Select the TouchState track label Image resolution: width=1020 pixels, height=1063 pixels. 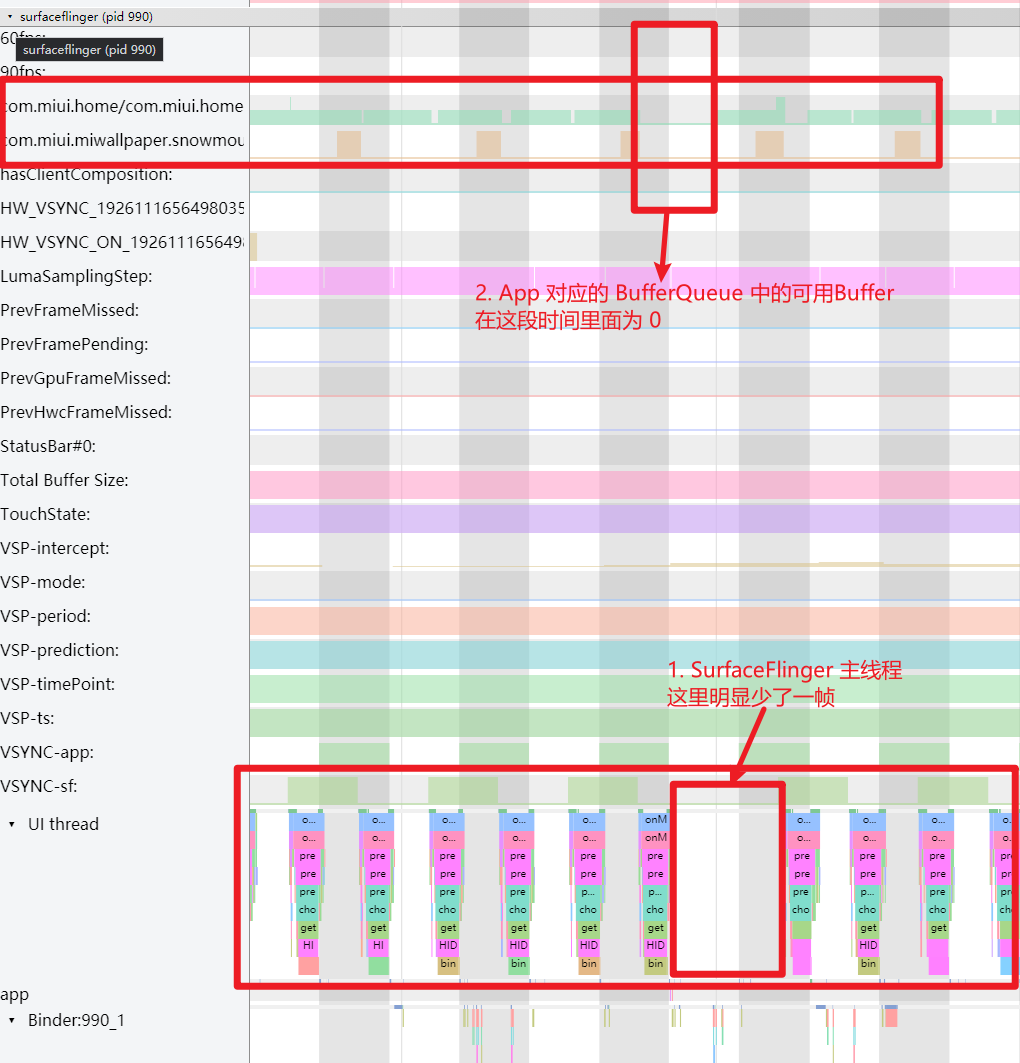(50, 514)
